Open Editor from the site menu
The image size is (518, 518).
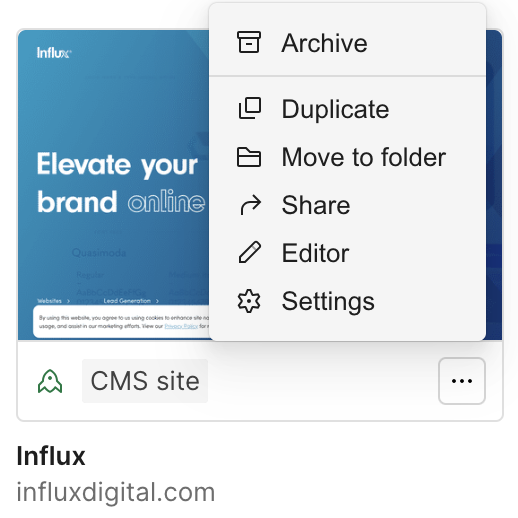click(x=315, y=253)
